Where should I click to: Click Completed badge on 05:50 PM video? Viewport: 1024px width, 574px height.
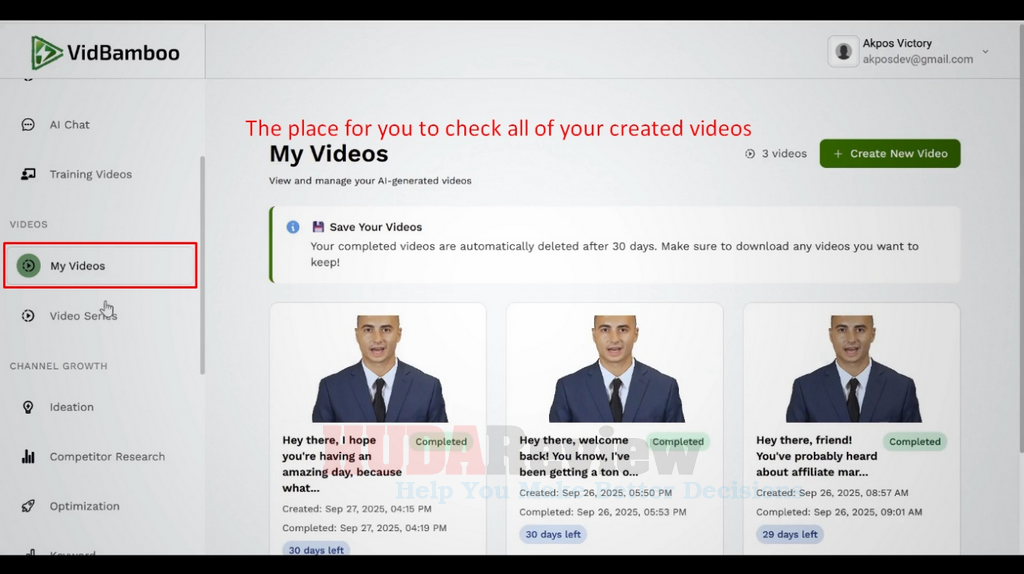click(x=678, y=442)
